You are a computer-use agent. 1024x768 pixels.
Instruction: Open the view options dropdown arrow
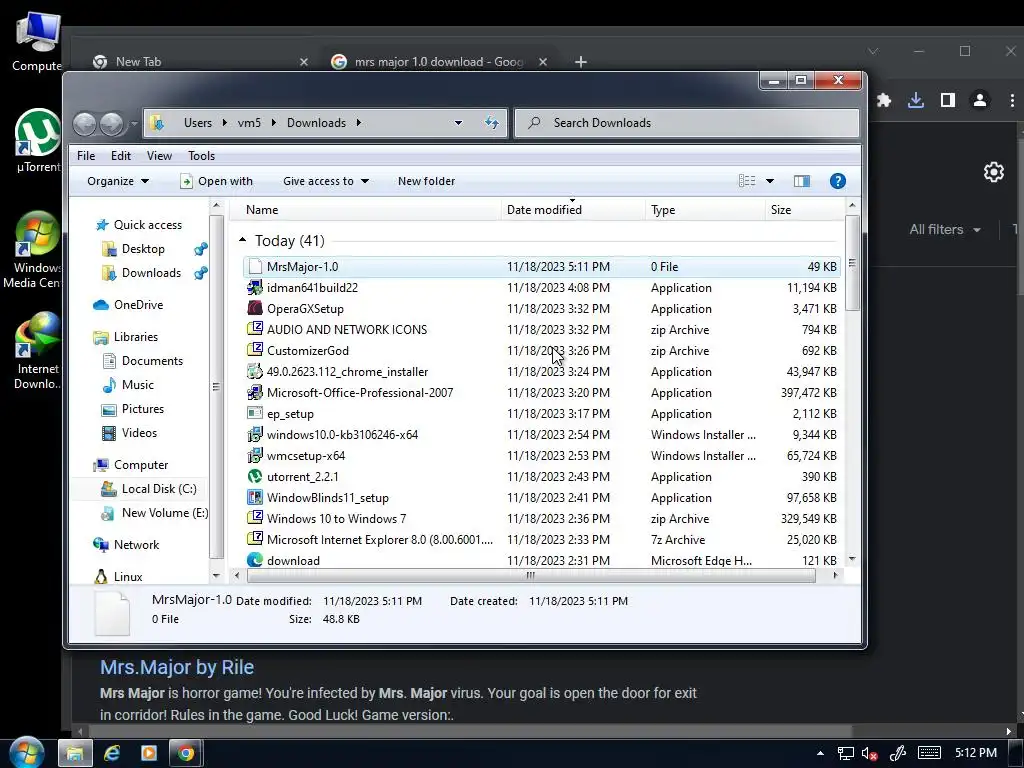pos(770,181)
